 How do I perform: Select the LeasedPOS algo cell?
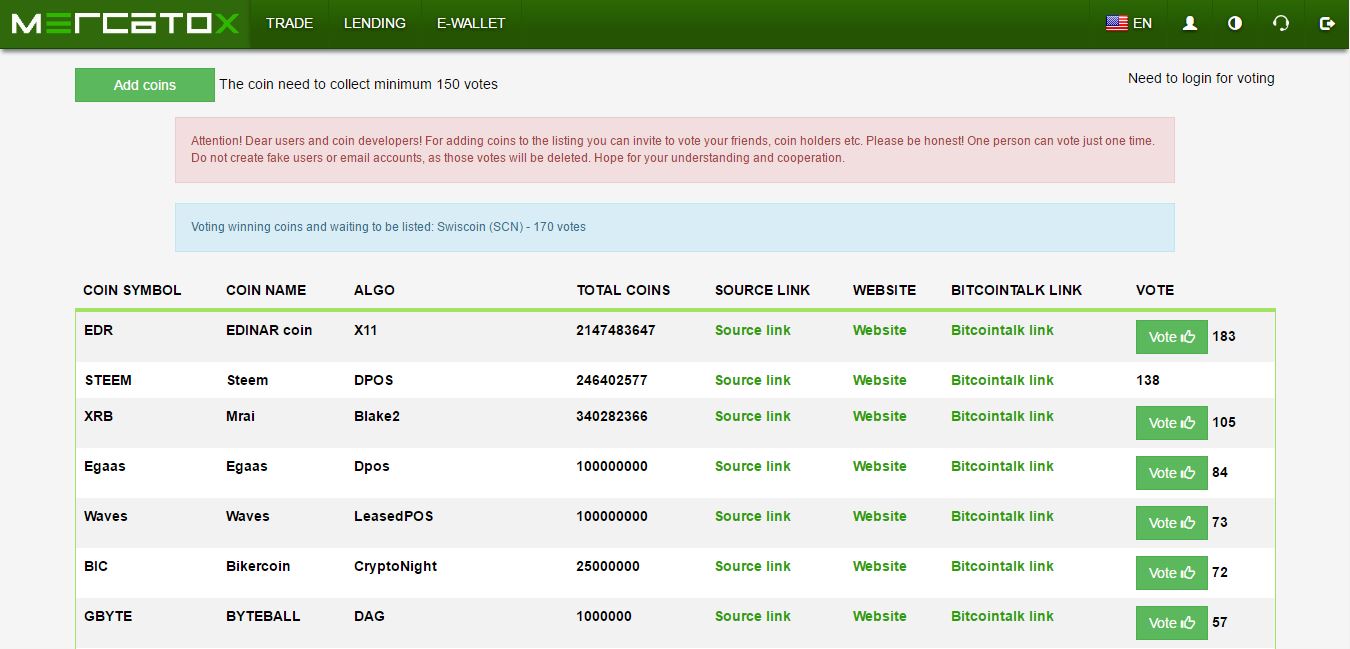(x=393, y=516)
